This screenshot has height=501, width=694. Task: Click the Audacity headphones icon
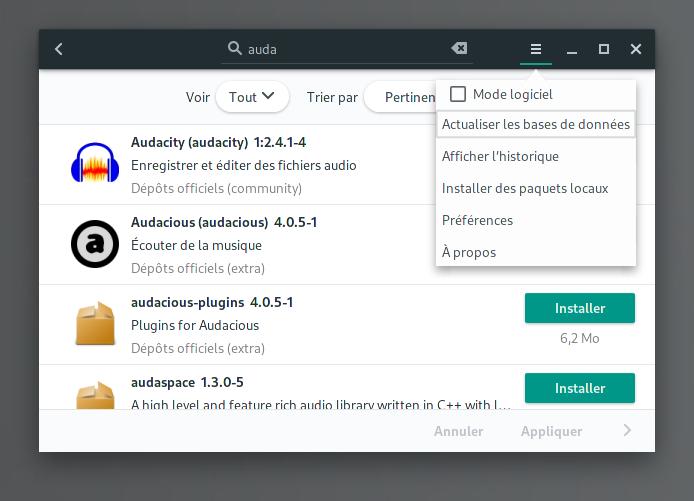click(x=95, y=162)
